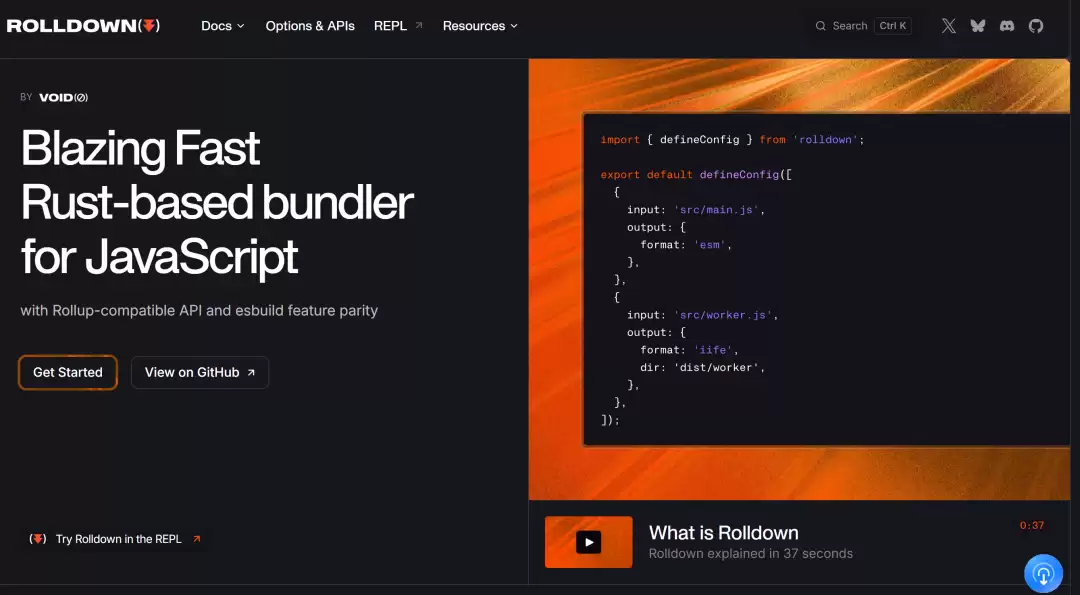Open the GitHub icon link

click(x=1036, y=26)
